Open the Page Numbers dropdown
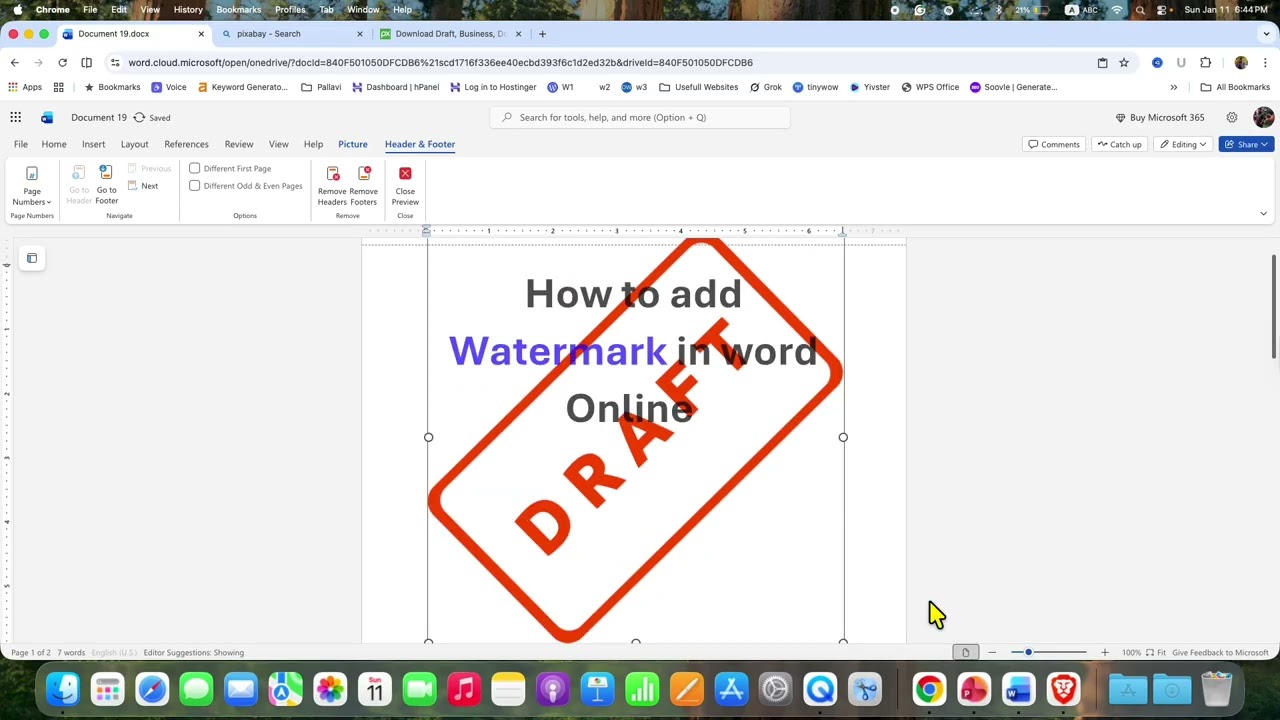Image resolution: width=1280 pixels, height=720 pixels. click(32, 187)
